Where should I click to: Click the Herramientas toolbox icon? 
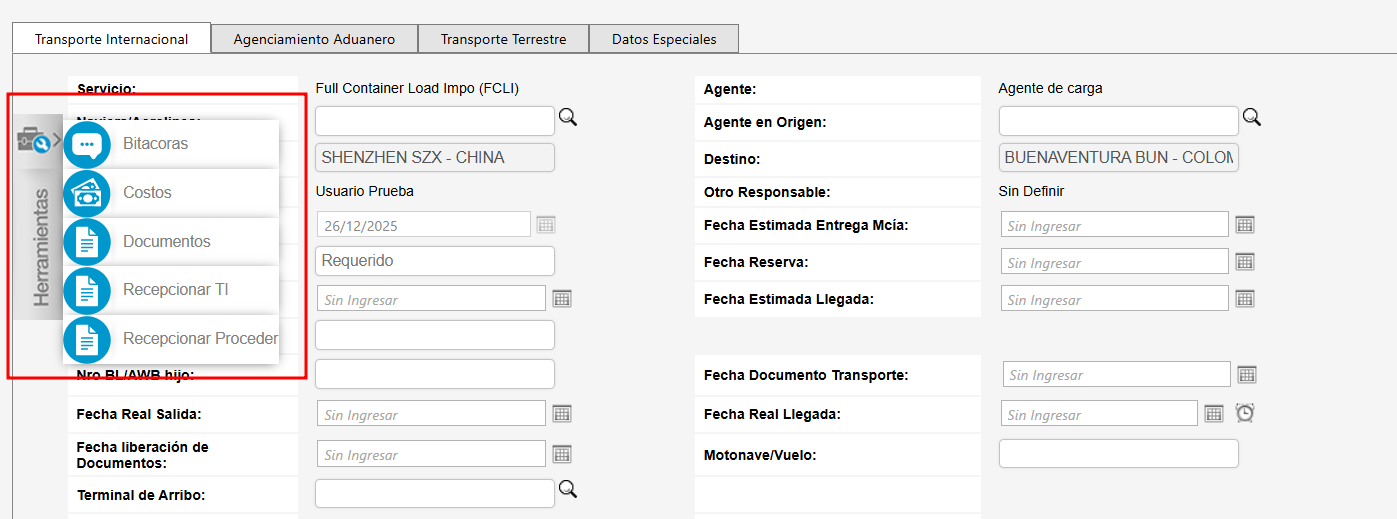[x=33, y=141]
